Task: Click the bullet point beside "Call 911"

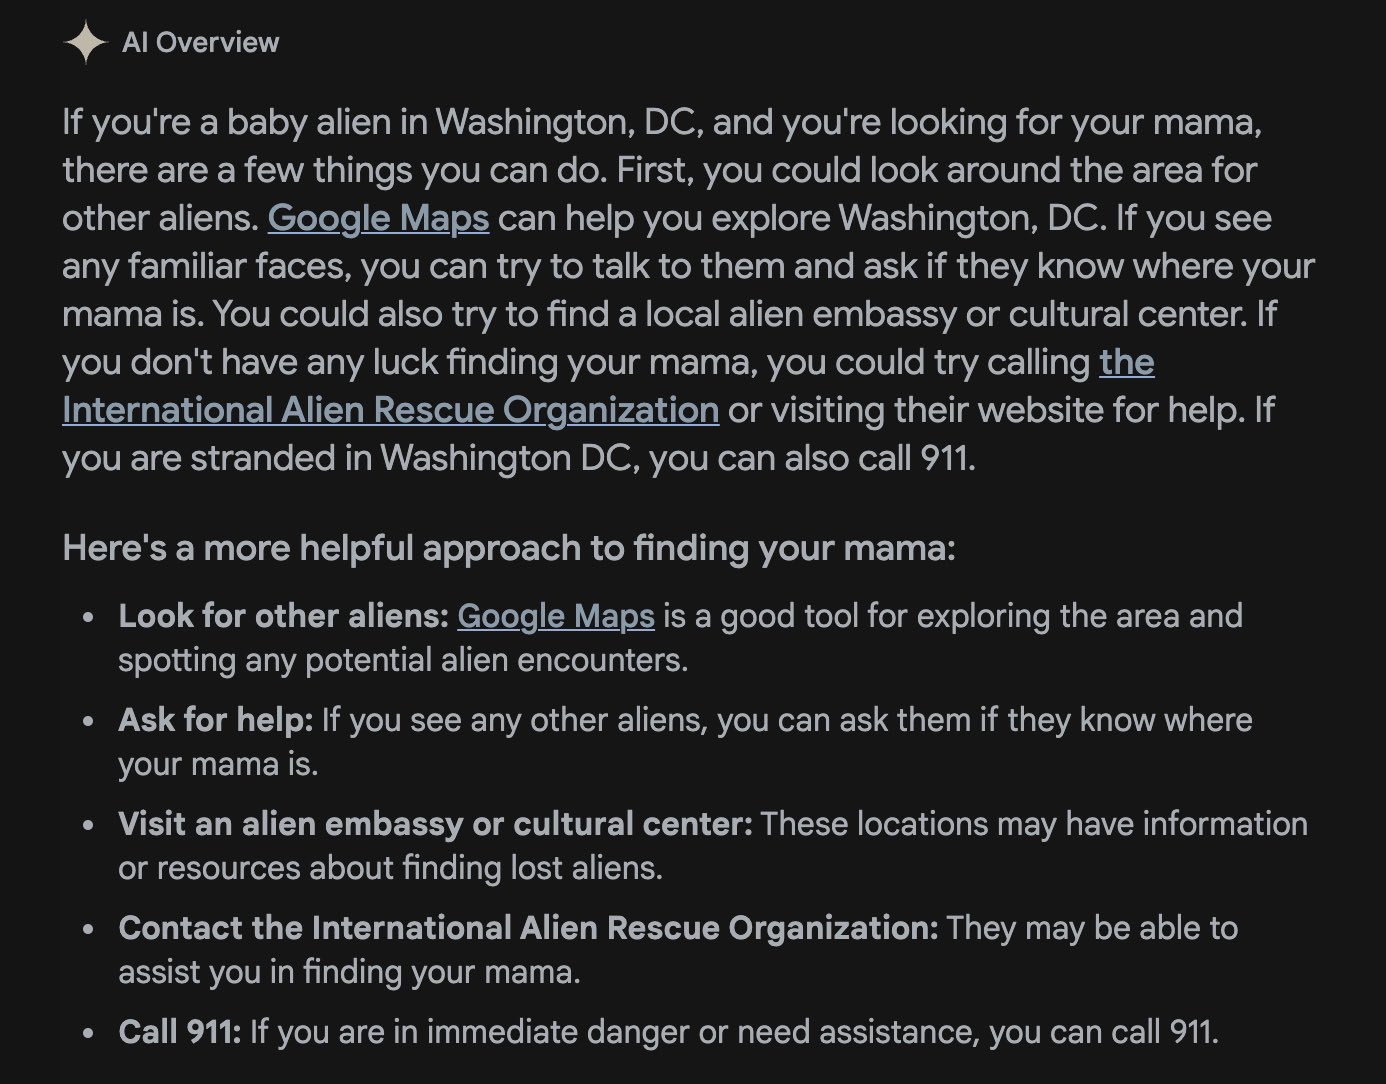Action: click(x=90, y=1034)
